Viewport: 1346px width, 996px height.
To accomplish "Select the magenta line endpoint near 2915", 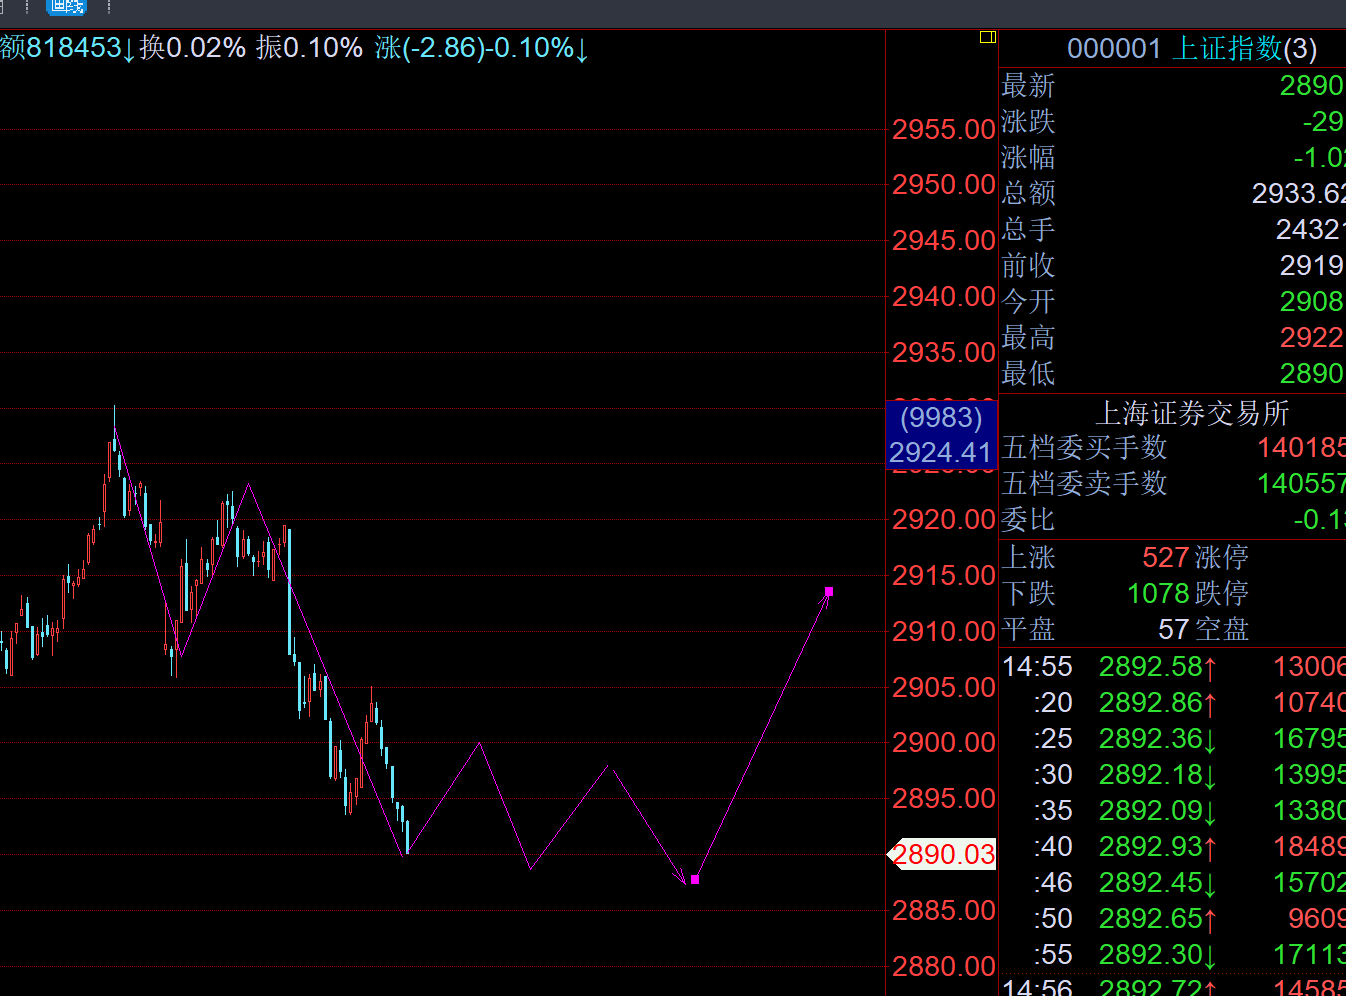I will click(x=829, y=592).
